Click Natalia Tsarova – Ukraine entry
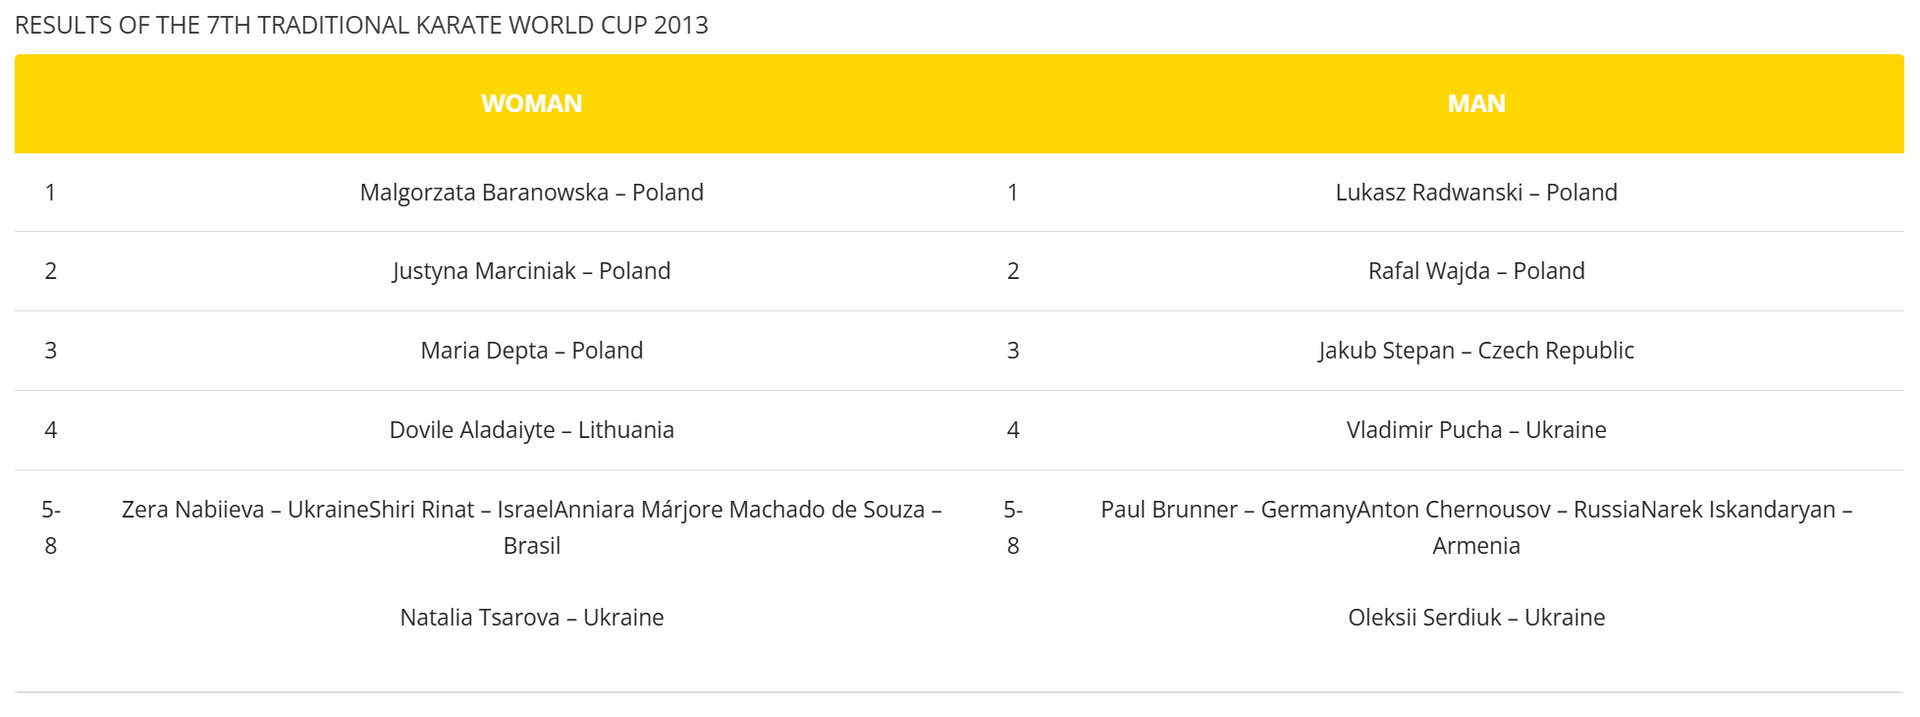The width and height of the screenshot is (1920, 717). coord(531,617)
